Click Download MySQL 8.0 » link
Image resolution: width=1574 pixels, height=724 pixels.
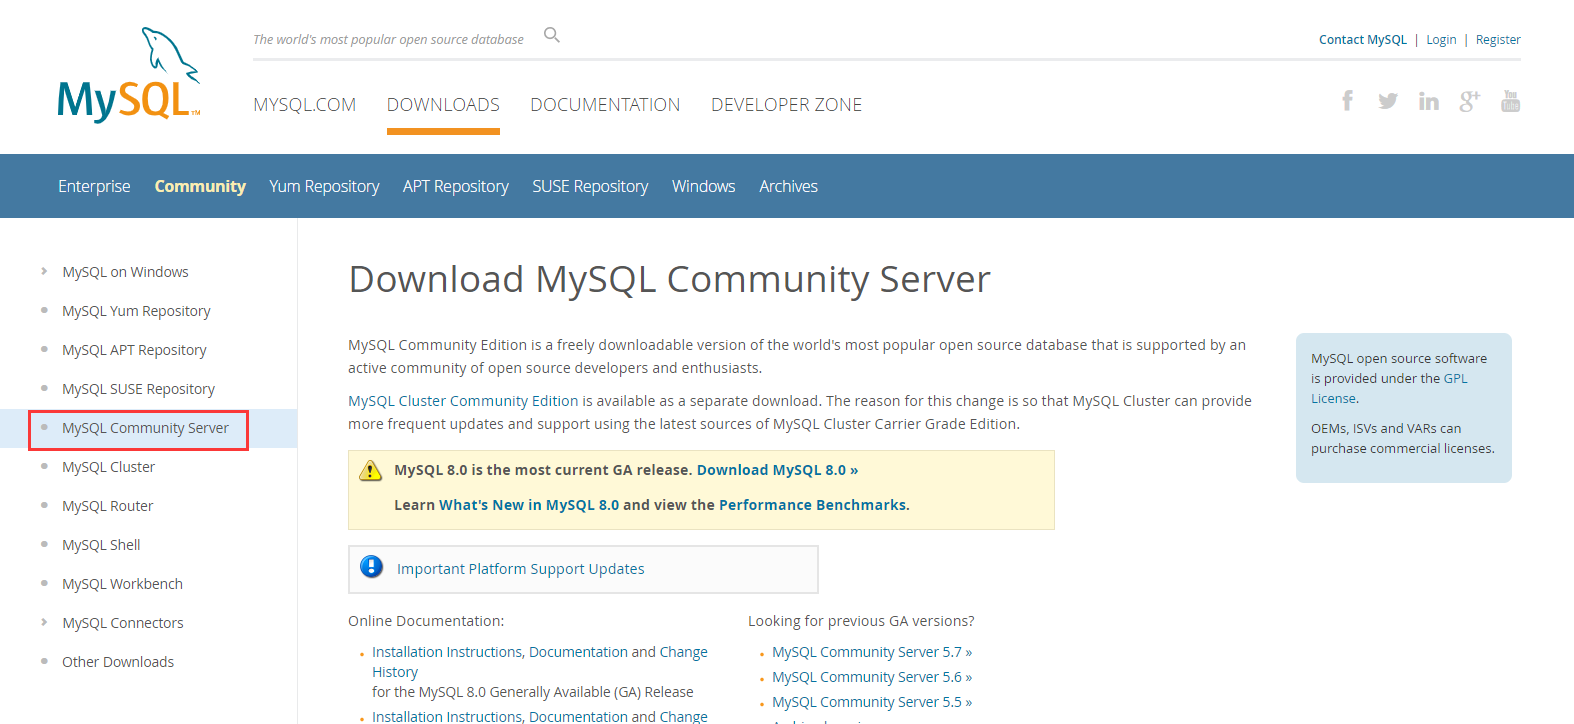point(777,470)
